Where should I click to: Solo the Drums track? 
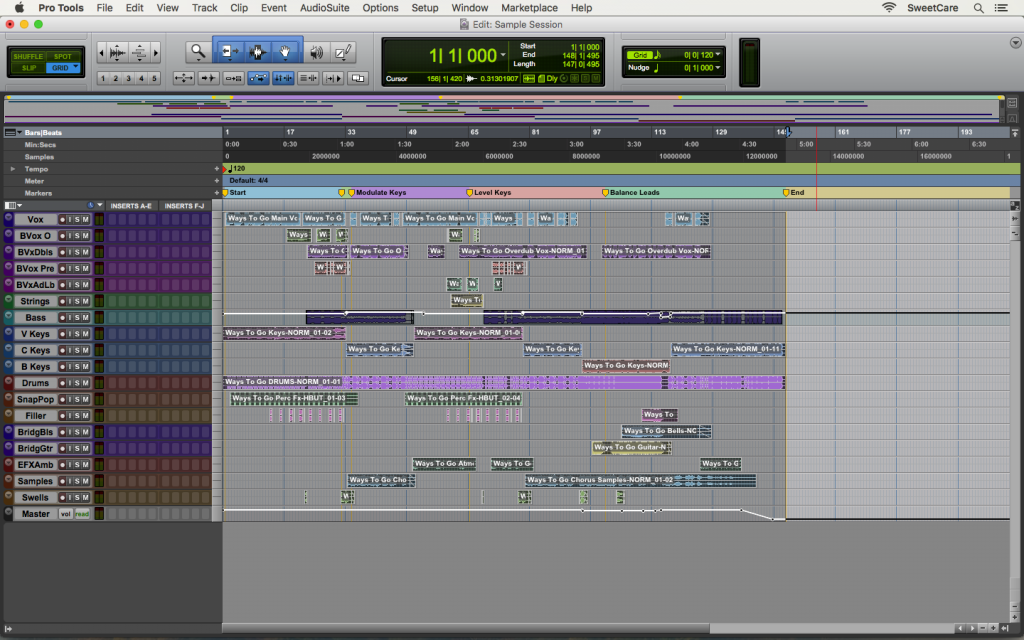(x=78, y=382)
